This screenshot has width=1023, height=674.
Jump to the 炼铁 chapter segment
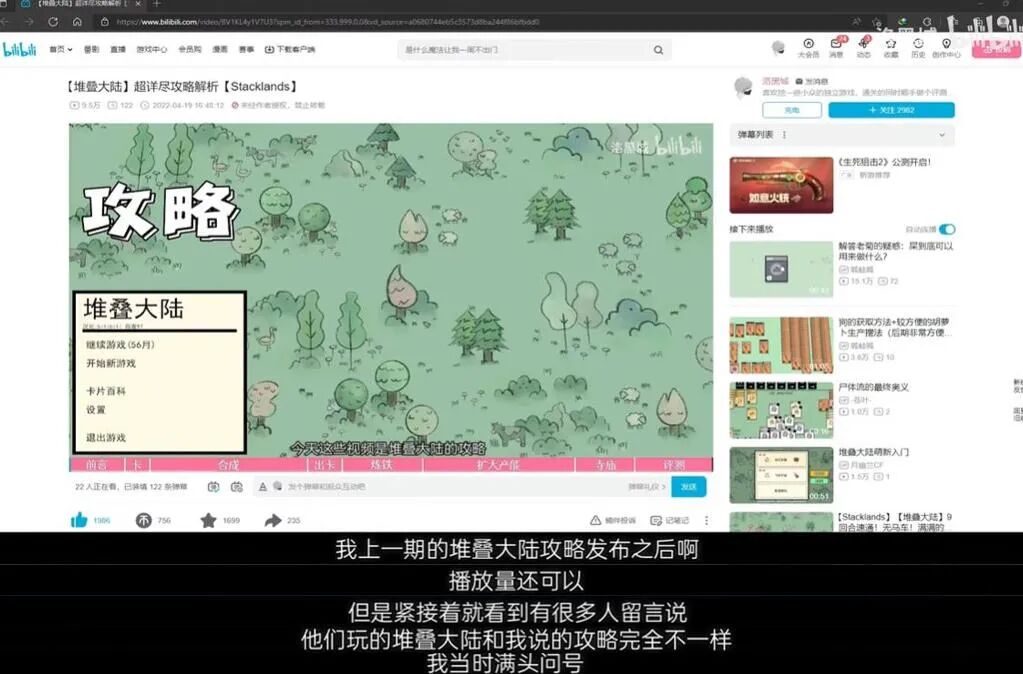click(382, 465)
